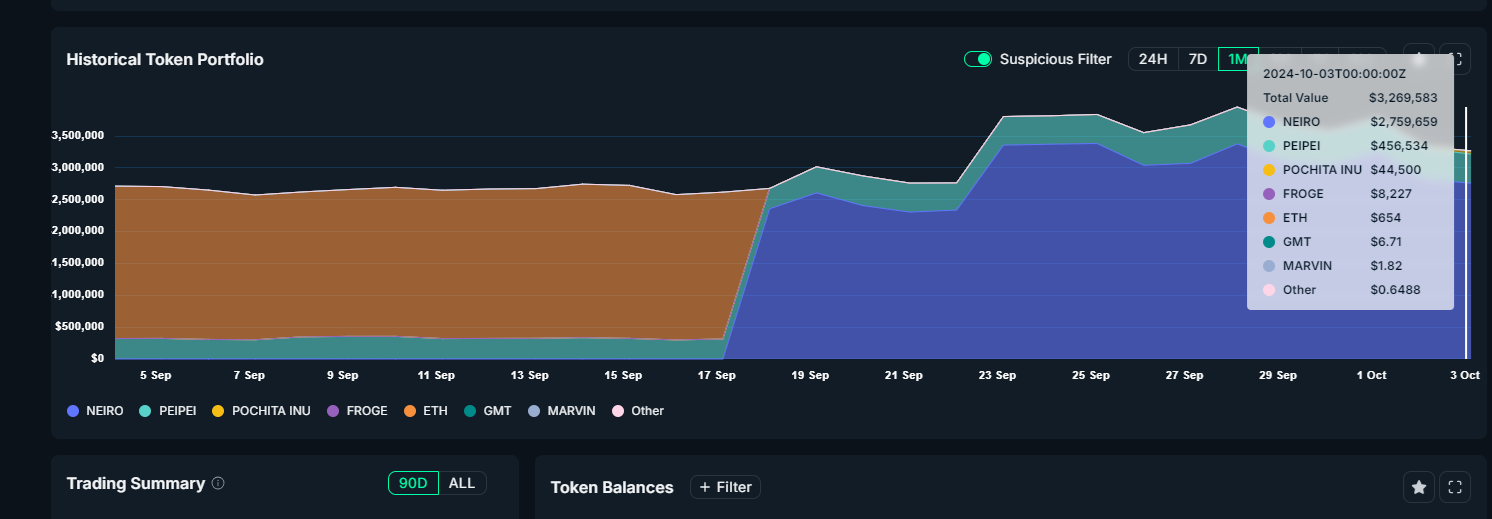Add a Filter to Token Balances
Image resolution: width=1492 pixels, height=519 pixels.
coord(725,487)
